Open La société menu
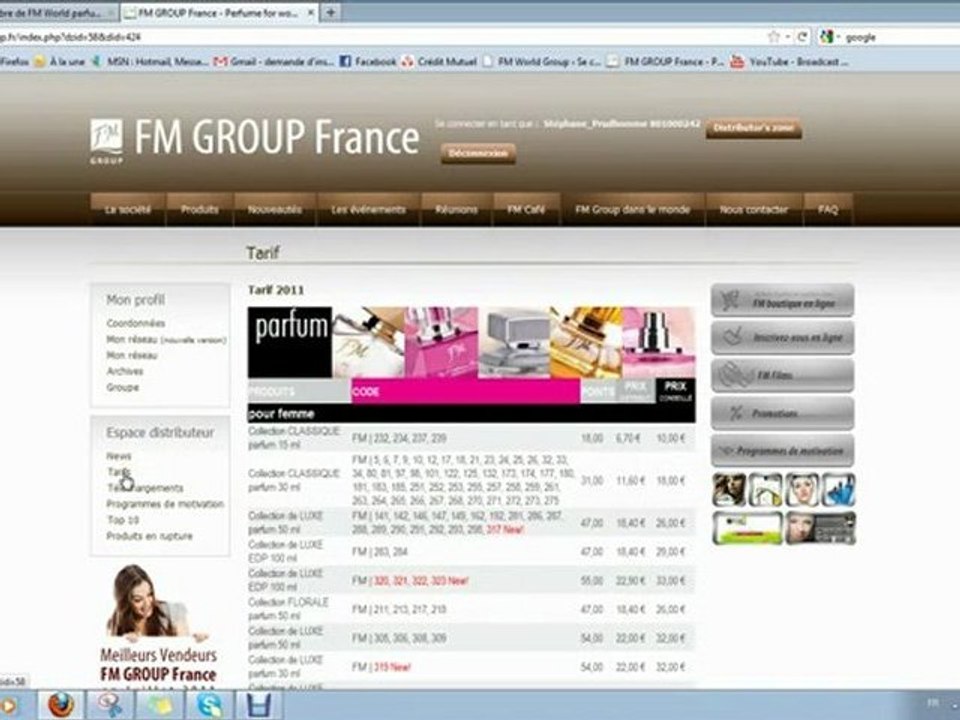960x720 pixels. (127, 209)
